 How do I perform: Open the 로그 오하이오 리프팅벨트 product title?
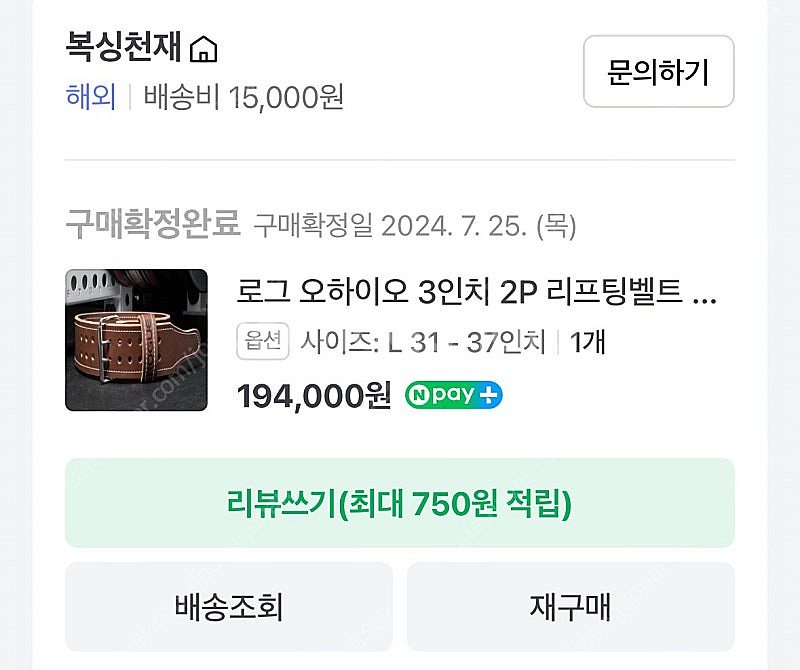(459, 292)
